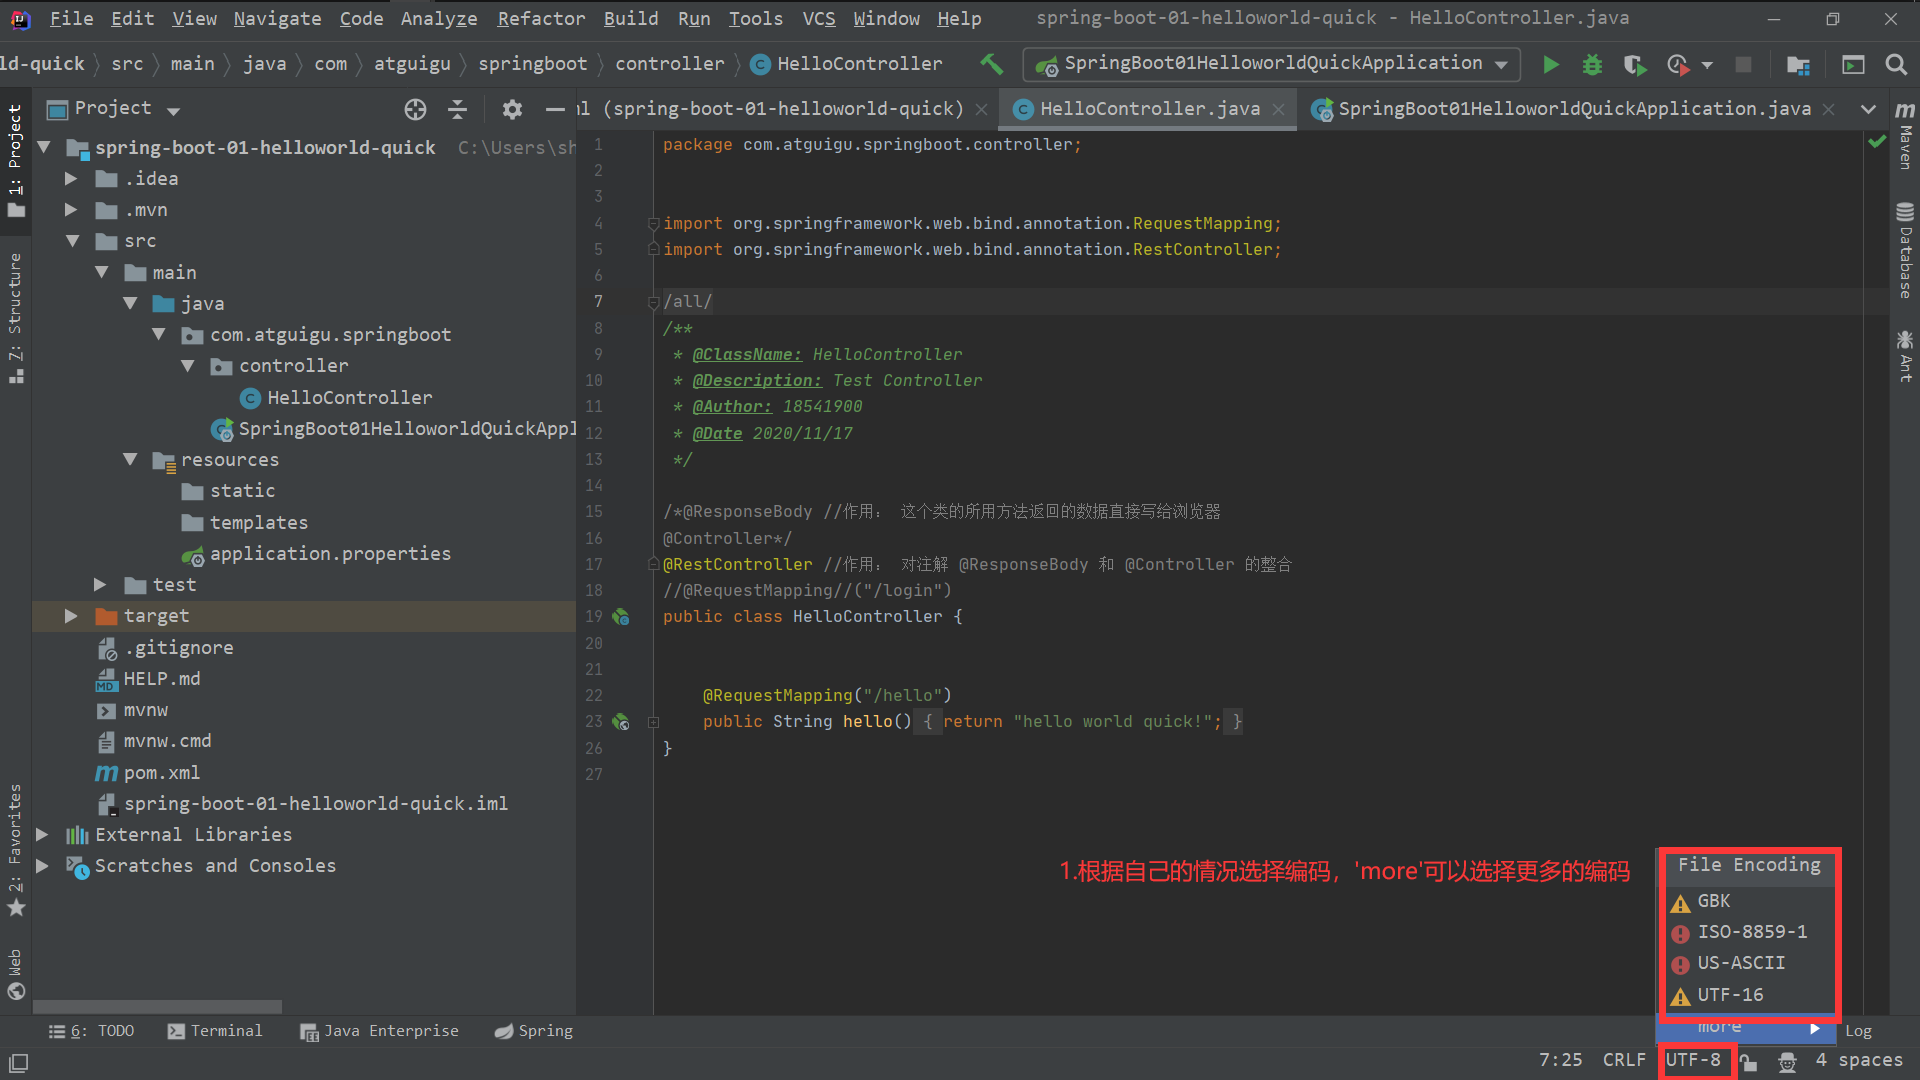Switch to SpringBoot01HelloworldQuickApplication.java tab
The image size is (1920, 1080).
point(1573,109)
